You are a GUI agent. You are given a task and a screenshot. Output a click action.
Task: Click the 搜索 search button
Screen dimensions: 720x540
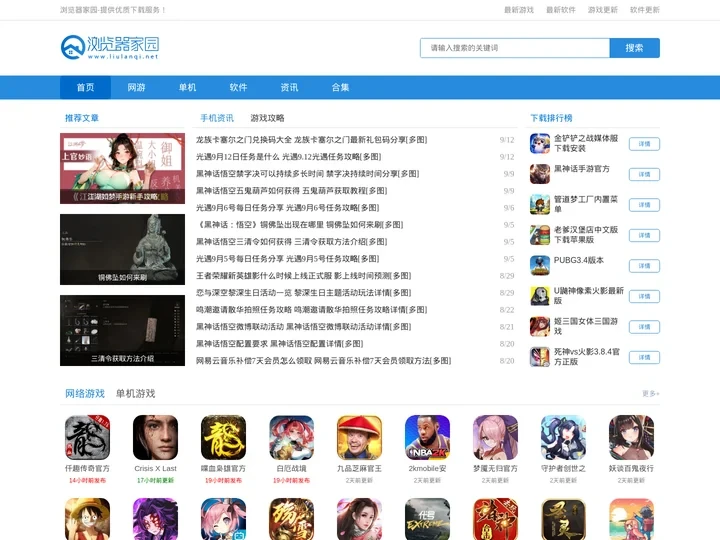coord(635,48)
